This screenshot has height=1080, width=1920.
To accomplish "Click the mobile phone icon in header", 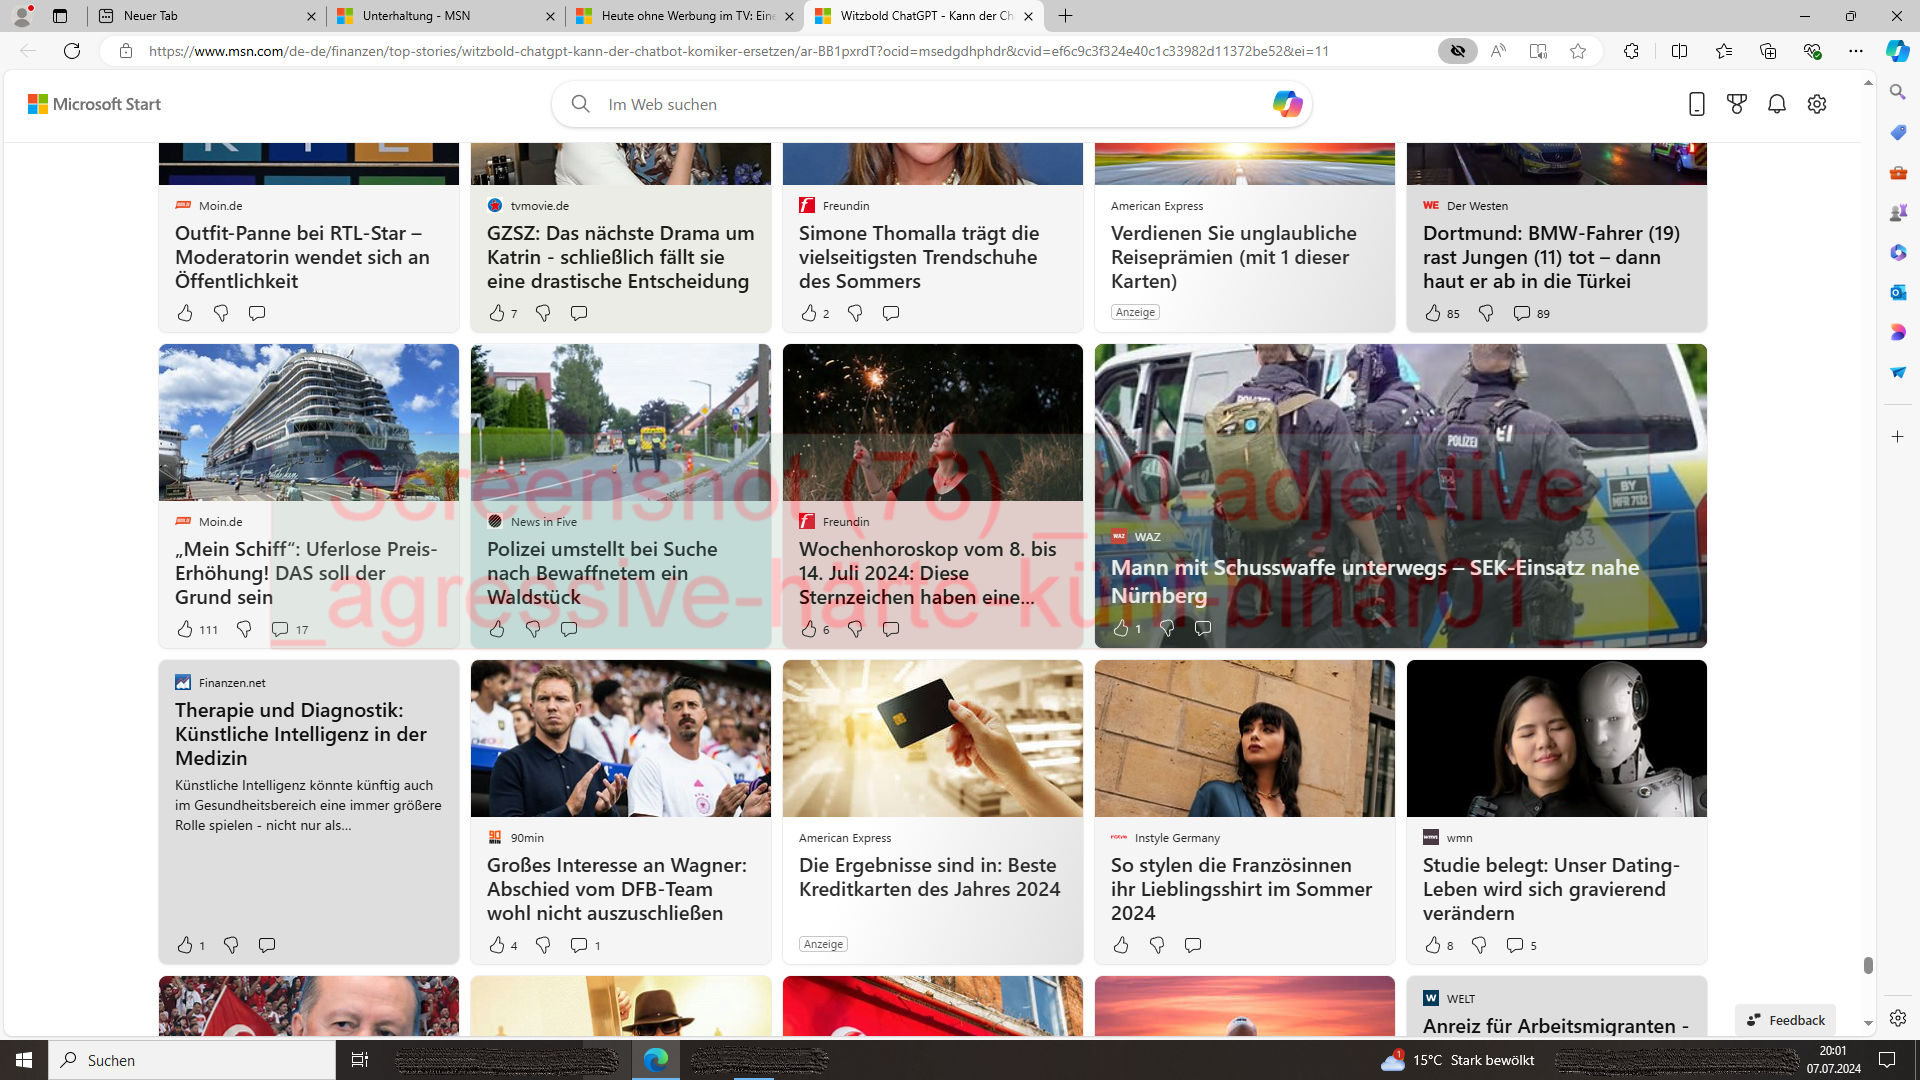I will coord(1696,104).
